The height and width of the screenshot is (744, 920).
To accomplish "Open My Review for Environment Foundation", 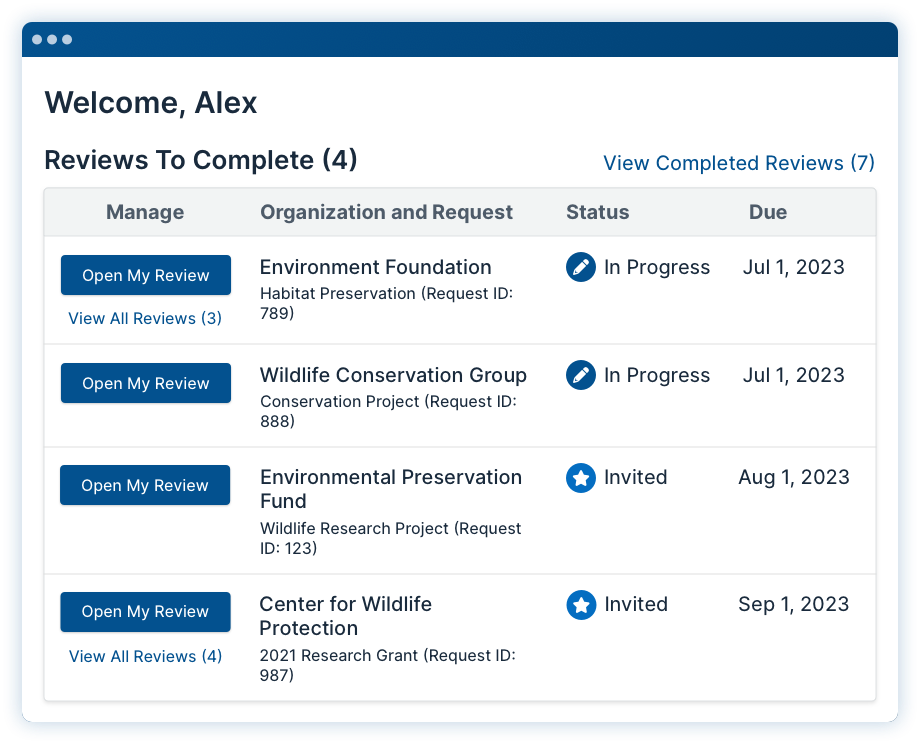I will [146, 275].
